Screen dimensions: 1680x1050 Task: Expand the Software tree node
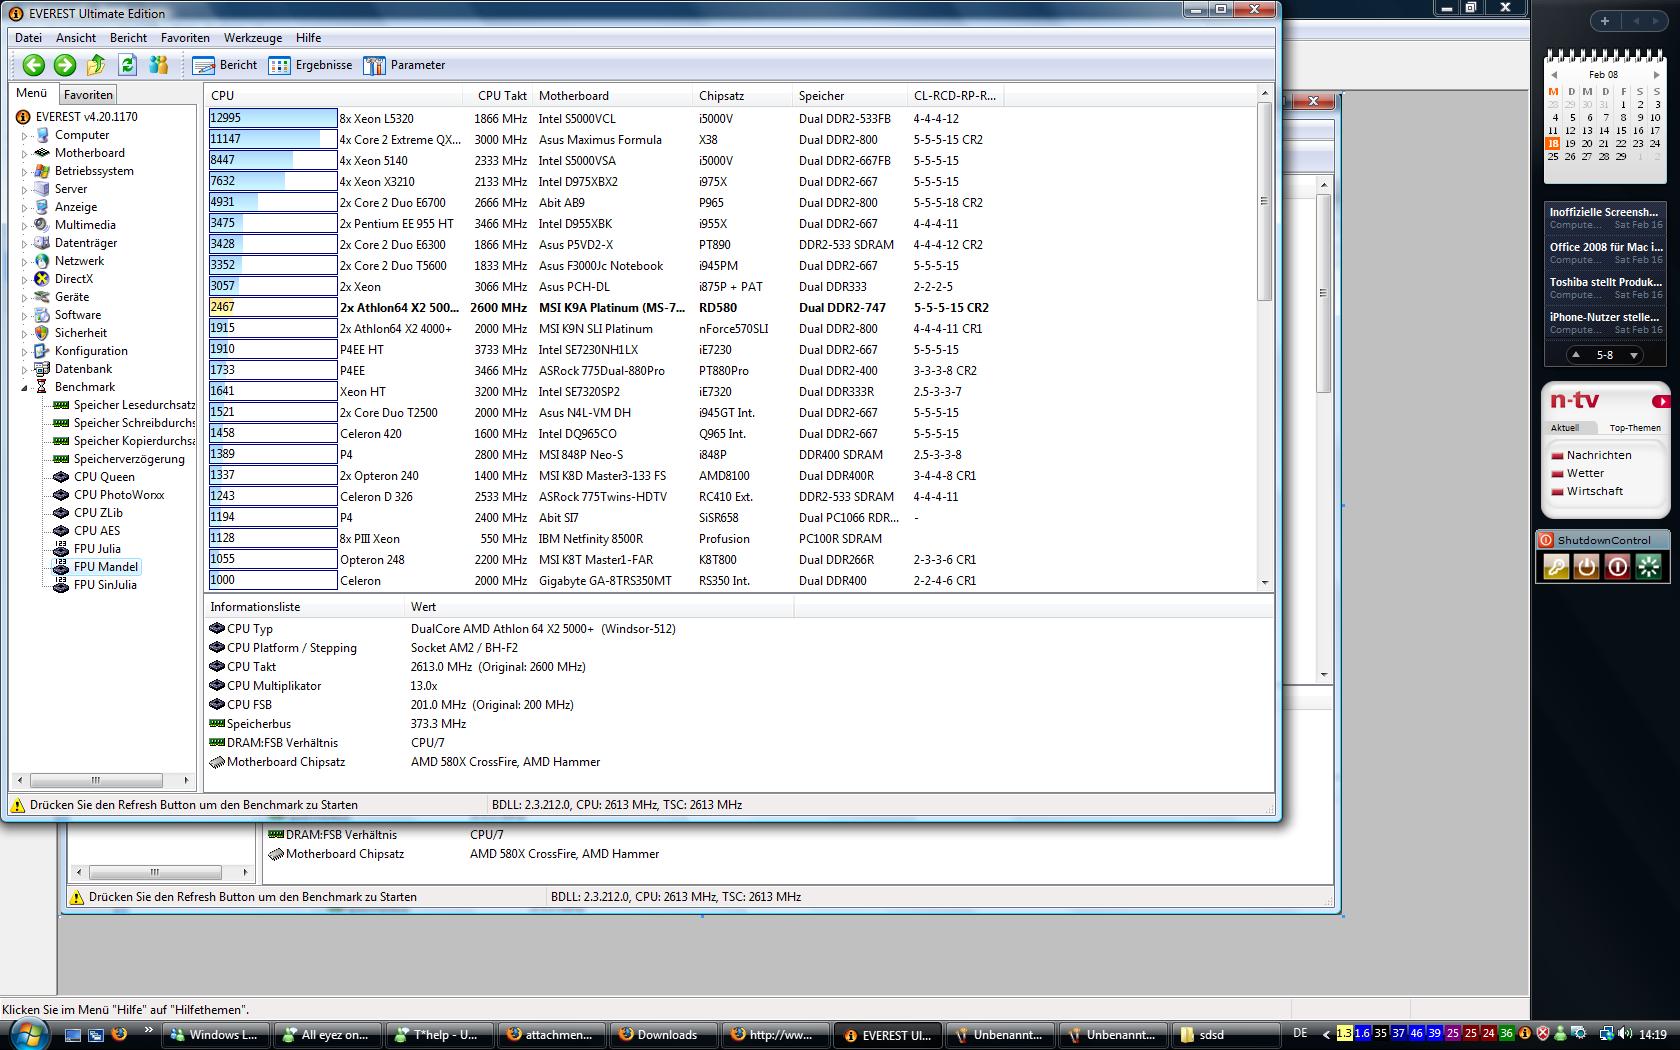25,315
